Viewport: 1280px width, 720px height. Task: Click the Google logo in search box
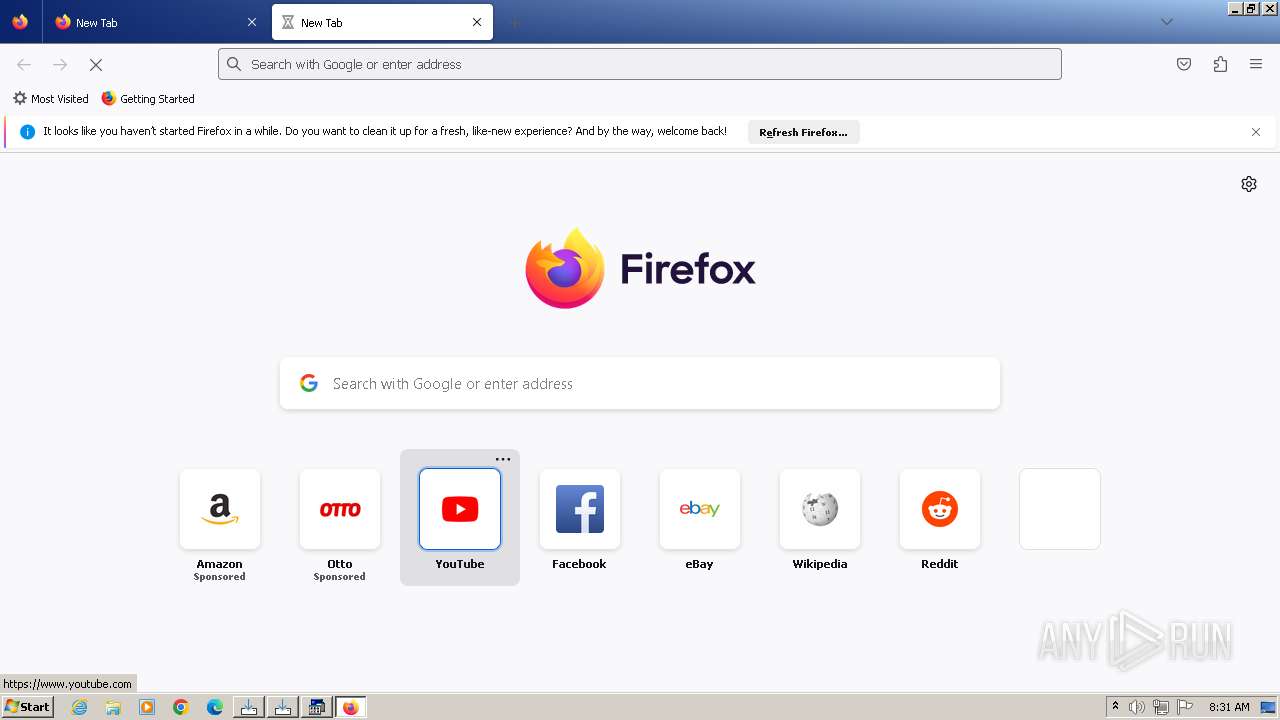click(309, 383)
